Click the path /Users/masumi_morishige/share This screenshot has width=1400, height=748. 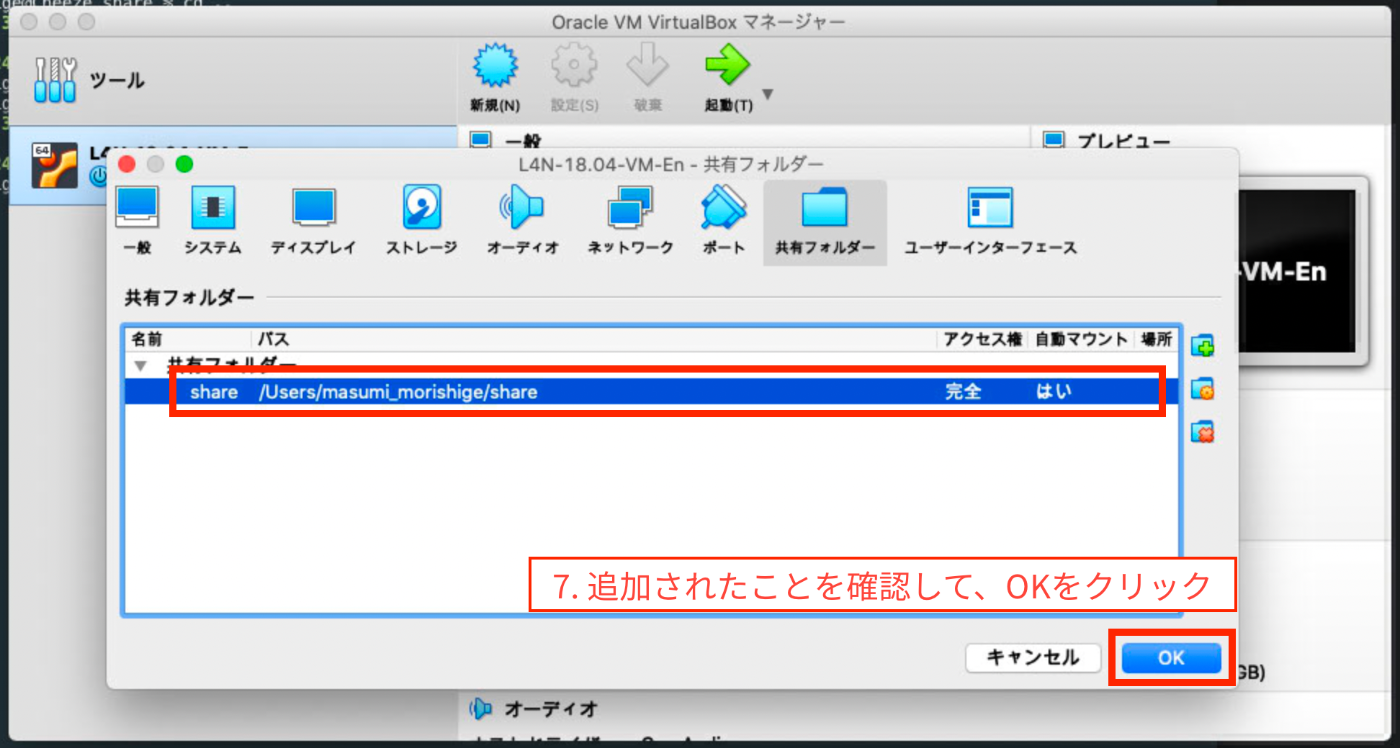tap(398, 392)
